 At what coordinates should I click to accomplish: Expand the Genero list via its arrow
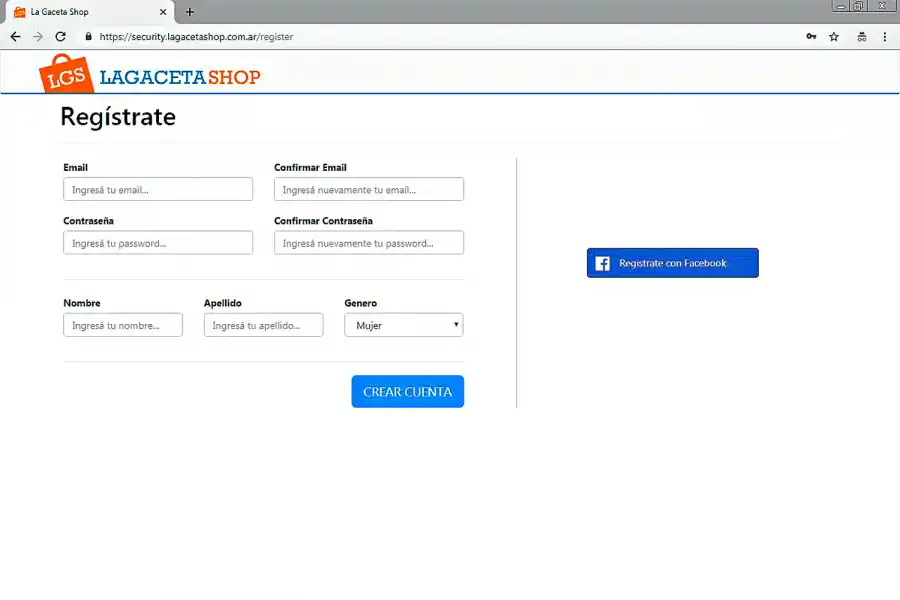pyautogui.click(x=456, y=324)
